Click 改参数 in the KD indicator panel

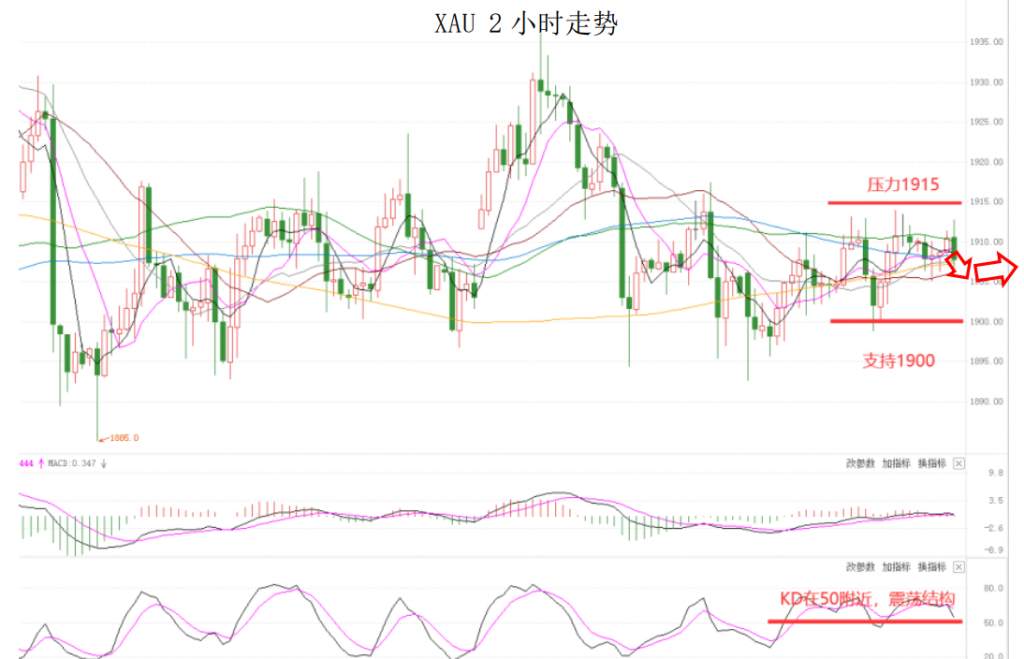coord(859,567)
